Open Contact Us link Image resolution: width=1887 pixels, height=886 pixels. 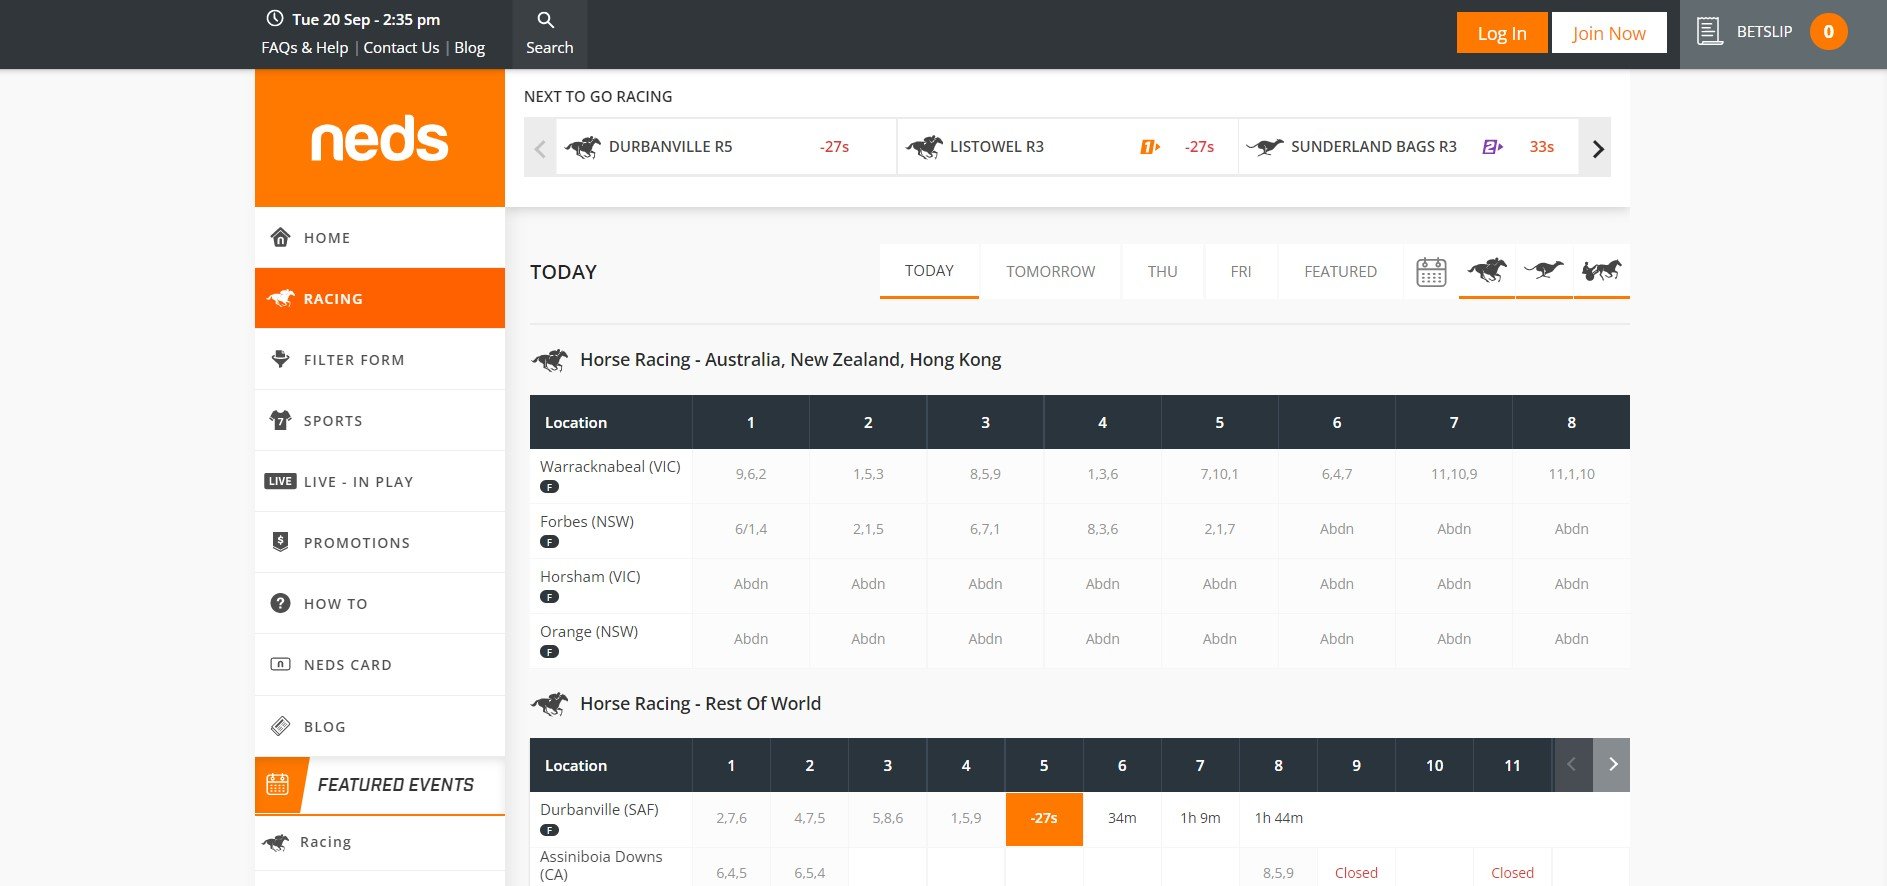pos(401,48)
